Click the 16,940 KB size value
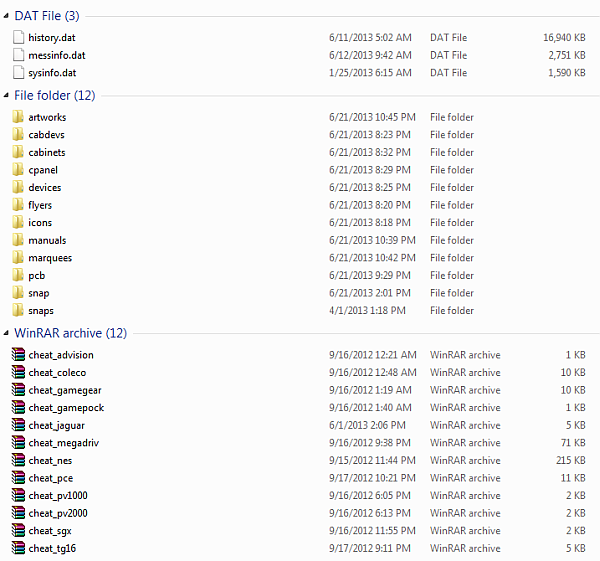Viewport: 600px width, 561px height. click(564, 38)
